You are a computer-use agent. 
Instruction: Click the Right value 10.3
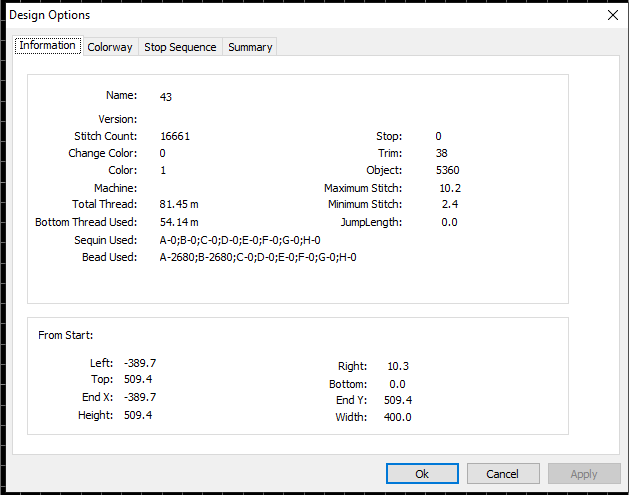[398, 366]
